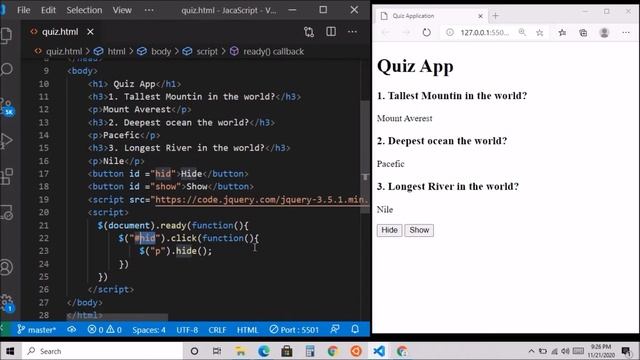Screen dimensions: 640x360
Task: Close the Quiz Application browser tab
Action: 480,16
